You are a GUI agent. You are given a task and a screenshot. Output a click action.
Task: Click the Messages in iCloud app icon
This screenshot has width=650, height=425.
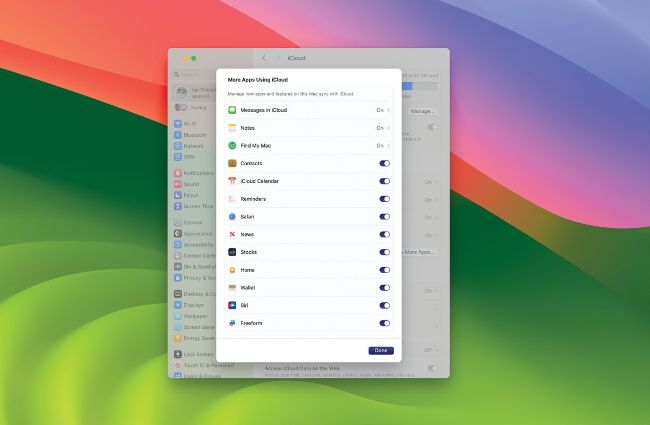[x=232, y=110]
